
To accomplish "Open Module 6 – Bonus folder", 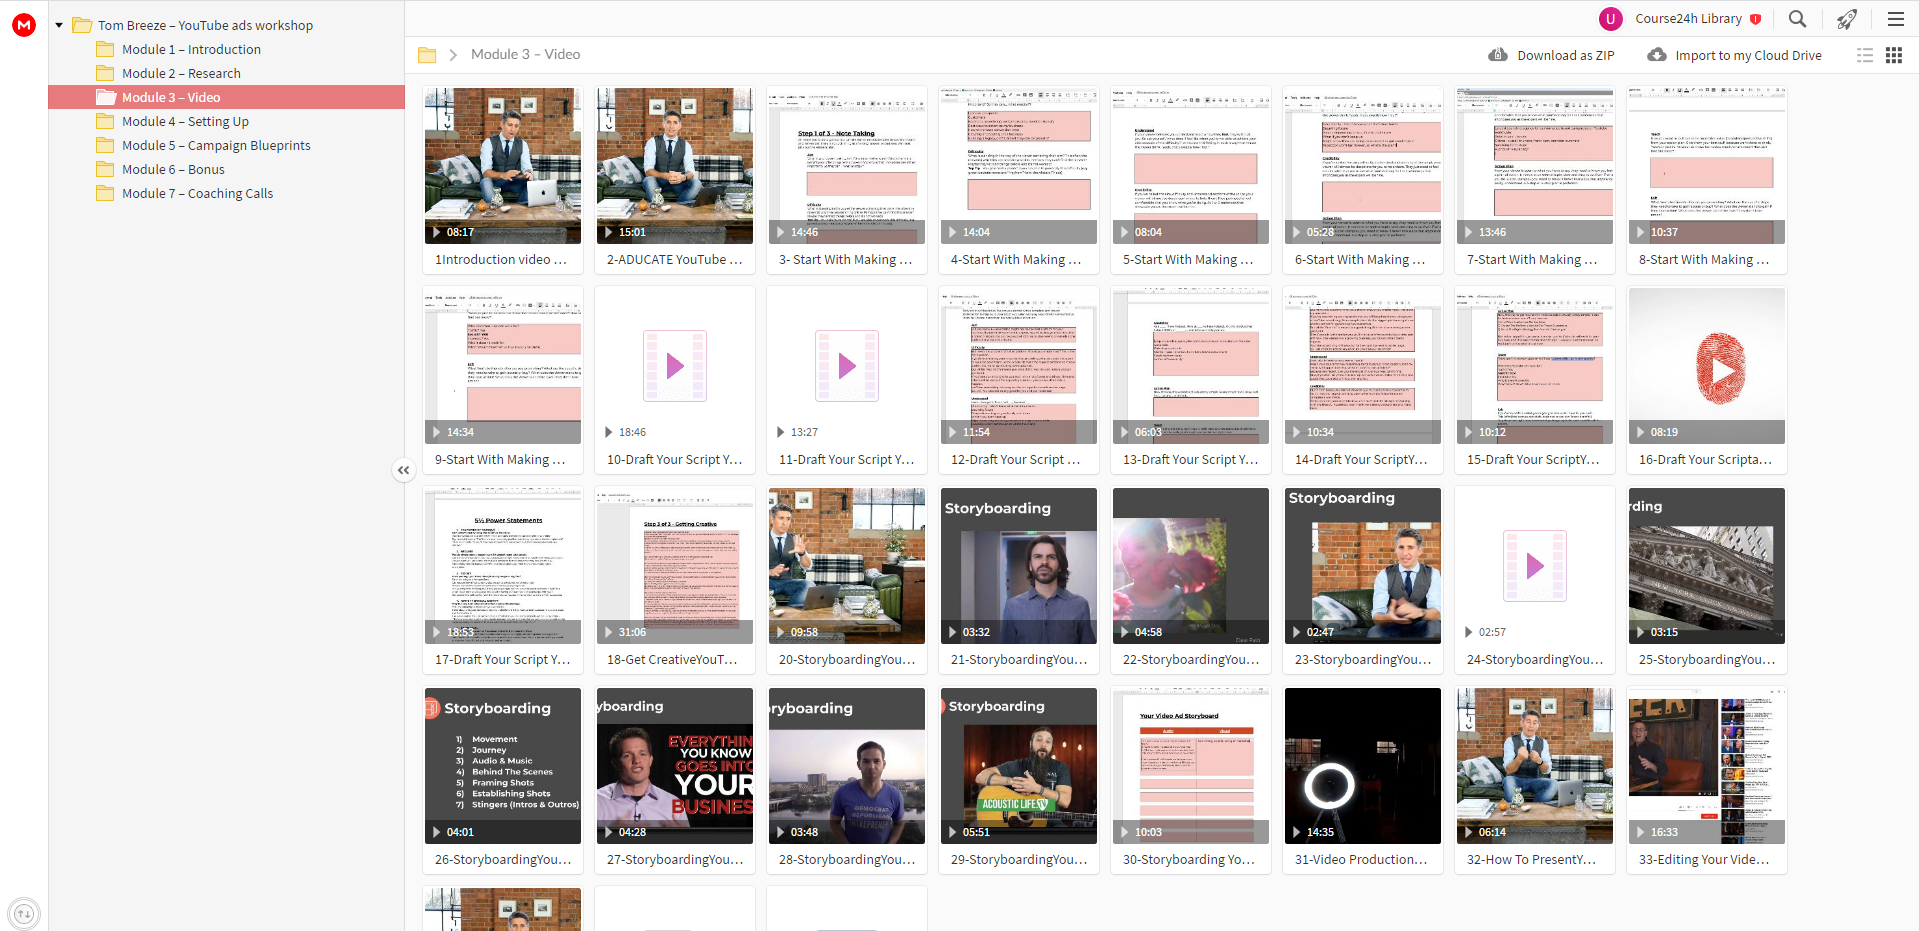I will tap(173, 169).
